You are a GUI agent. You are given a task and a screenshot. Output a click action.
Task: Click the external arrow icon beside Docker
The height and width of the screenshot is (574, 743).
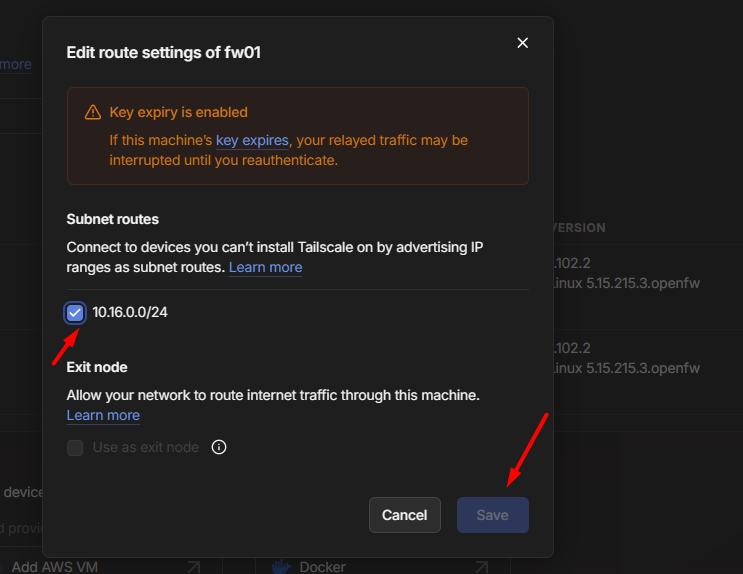coord(482,567)
